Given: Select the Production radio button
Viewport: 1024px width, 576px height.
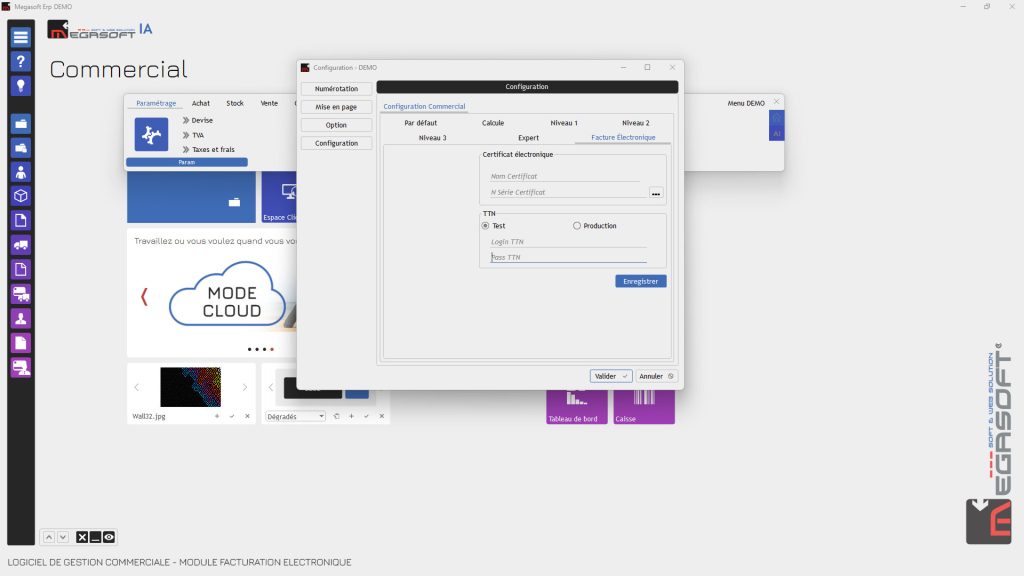Looking at the screenshot, I should [577, 226].
